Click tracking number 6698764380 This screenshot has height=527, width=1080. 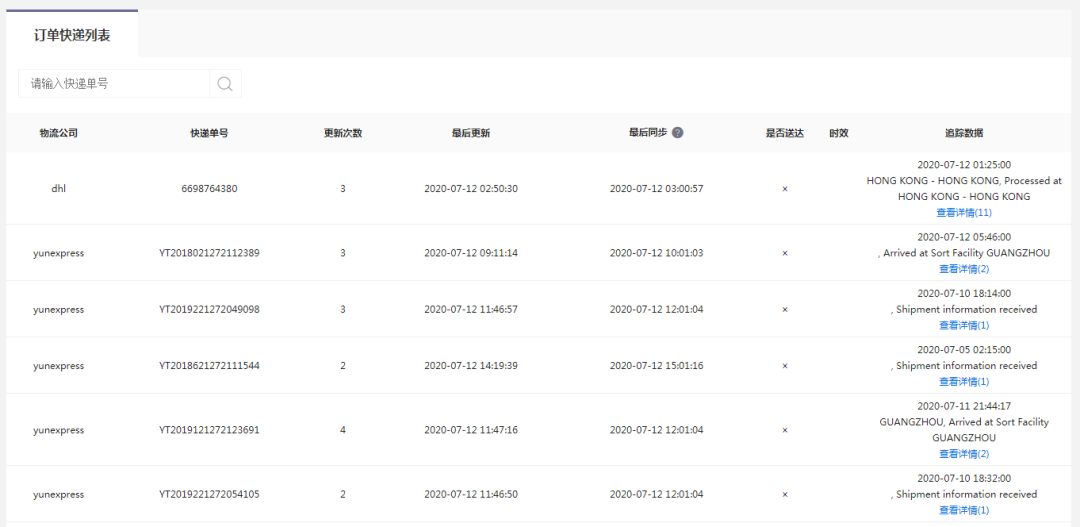tap(209, 189)
